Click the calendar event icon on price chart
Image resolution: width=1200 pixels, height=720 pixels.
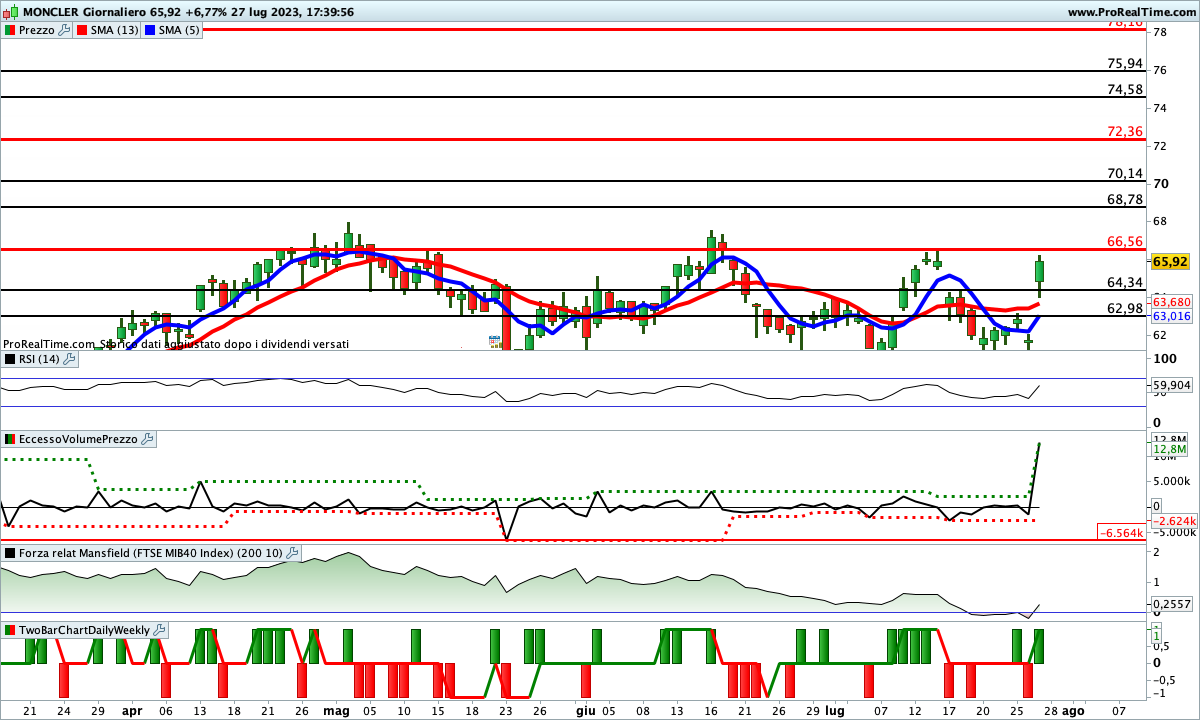point(494,342)
